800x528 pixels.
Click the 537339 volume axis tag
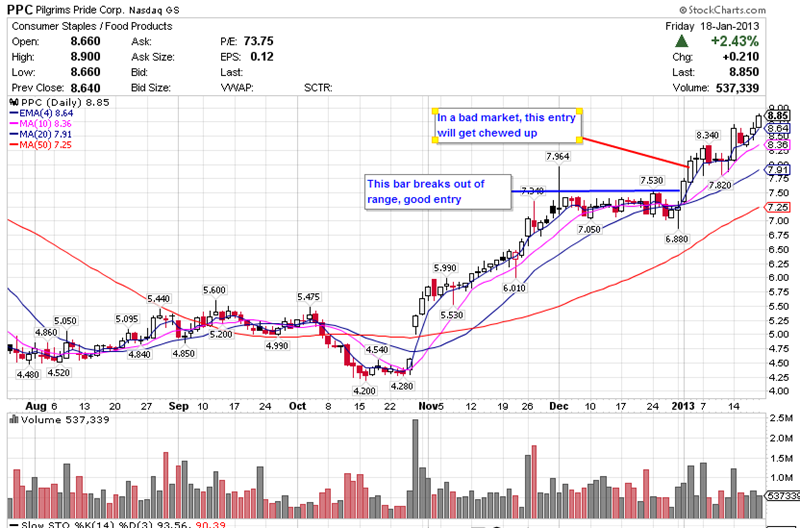(782, 496)
